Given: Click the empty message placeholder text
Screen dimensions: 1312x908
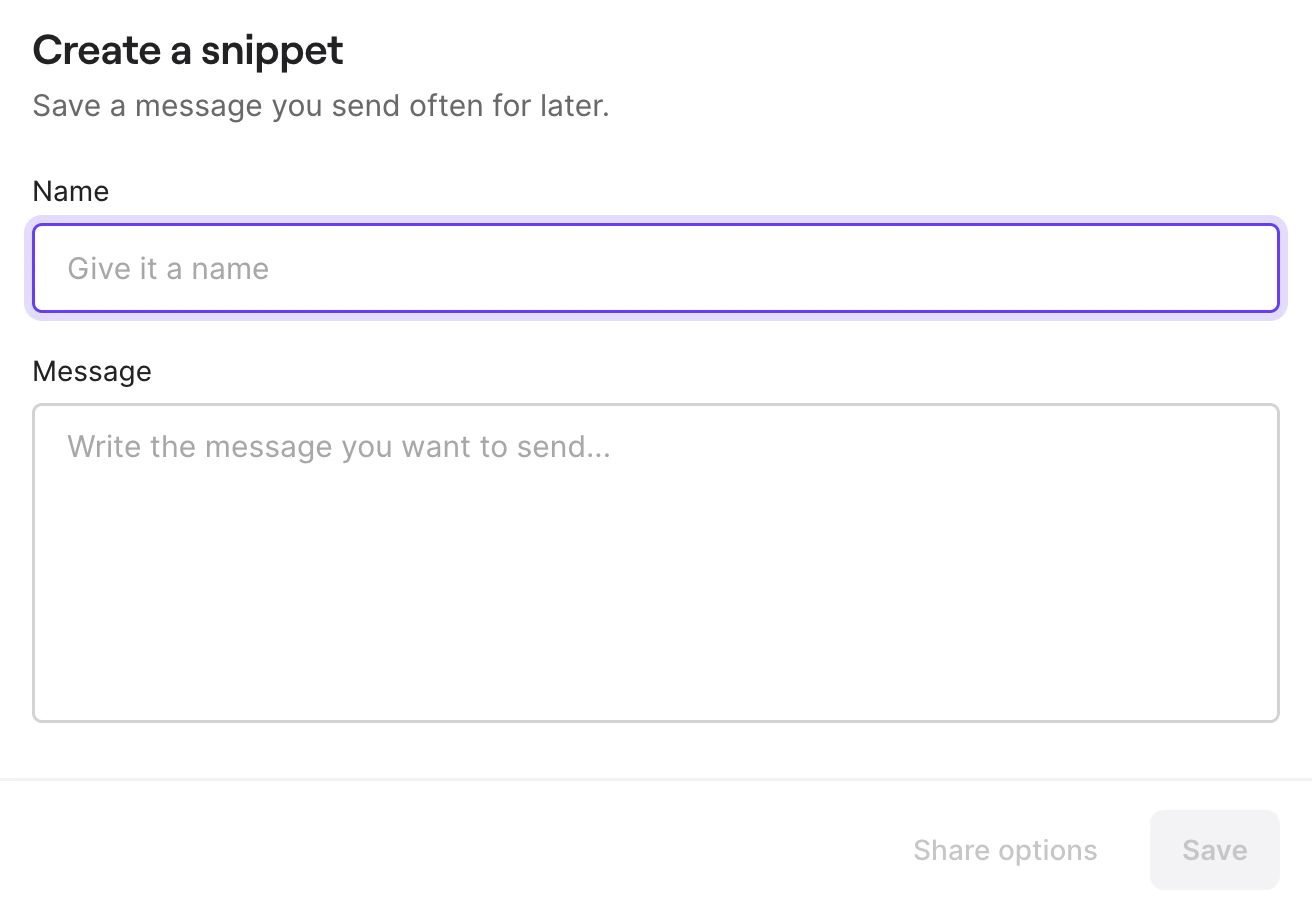Looking at the screenshot, I should tap(338, 446).
